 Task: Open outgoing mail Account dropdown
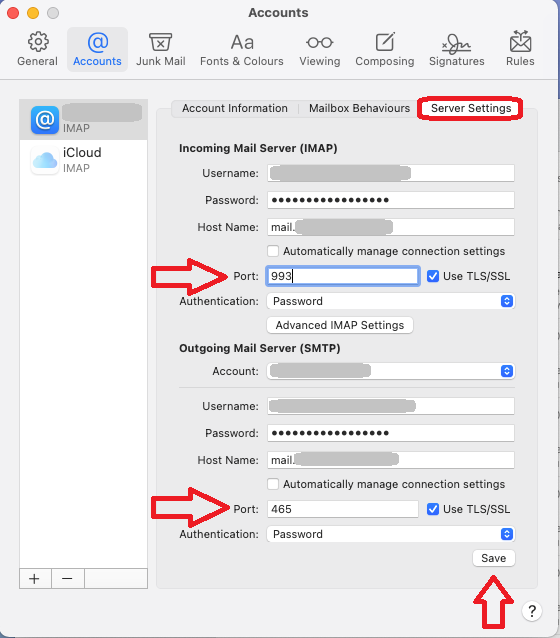pyautogui.click(x=391, y=371)
